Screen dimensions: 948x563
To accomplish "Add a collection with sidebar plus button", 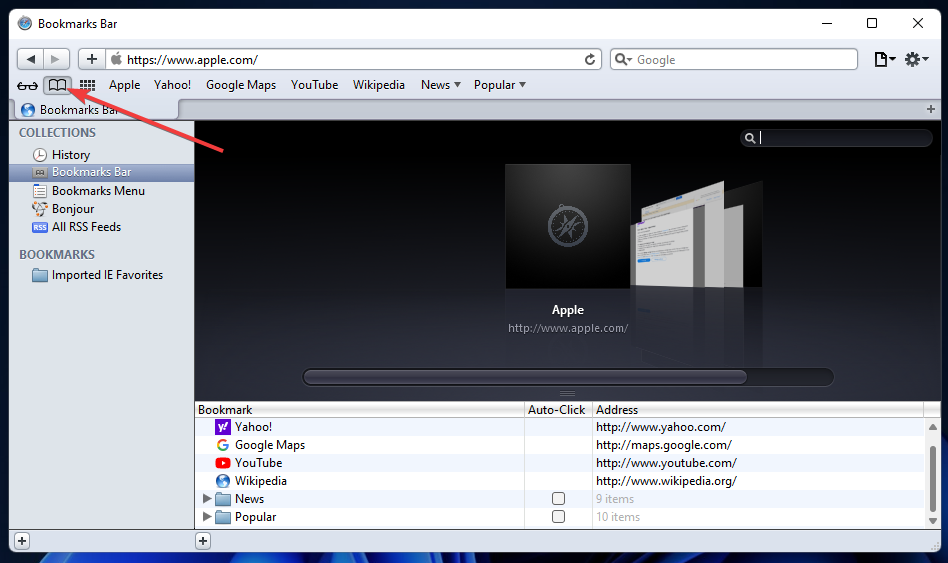I will click(x=22, y=541).
